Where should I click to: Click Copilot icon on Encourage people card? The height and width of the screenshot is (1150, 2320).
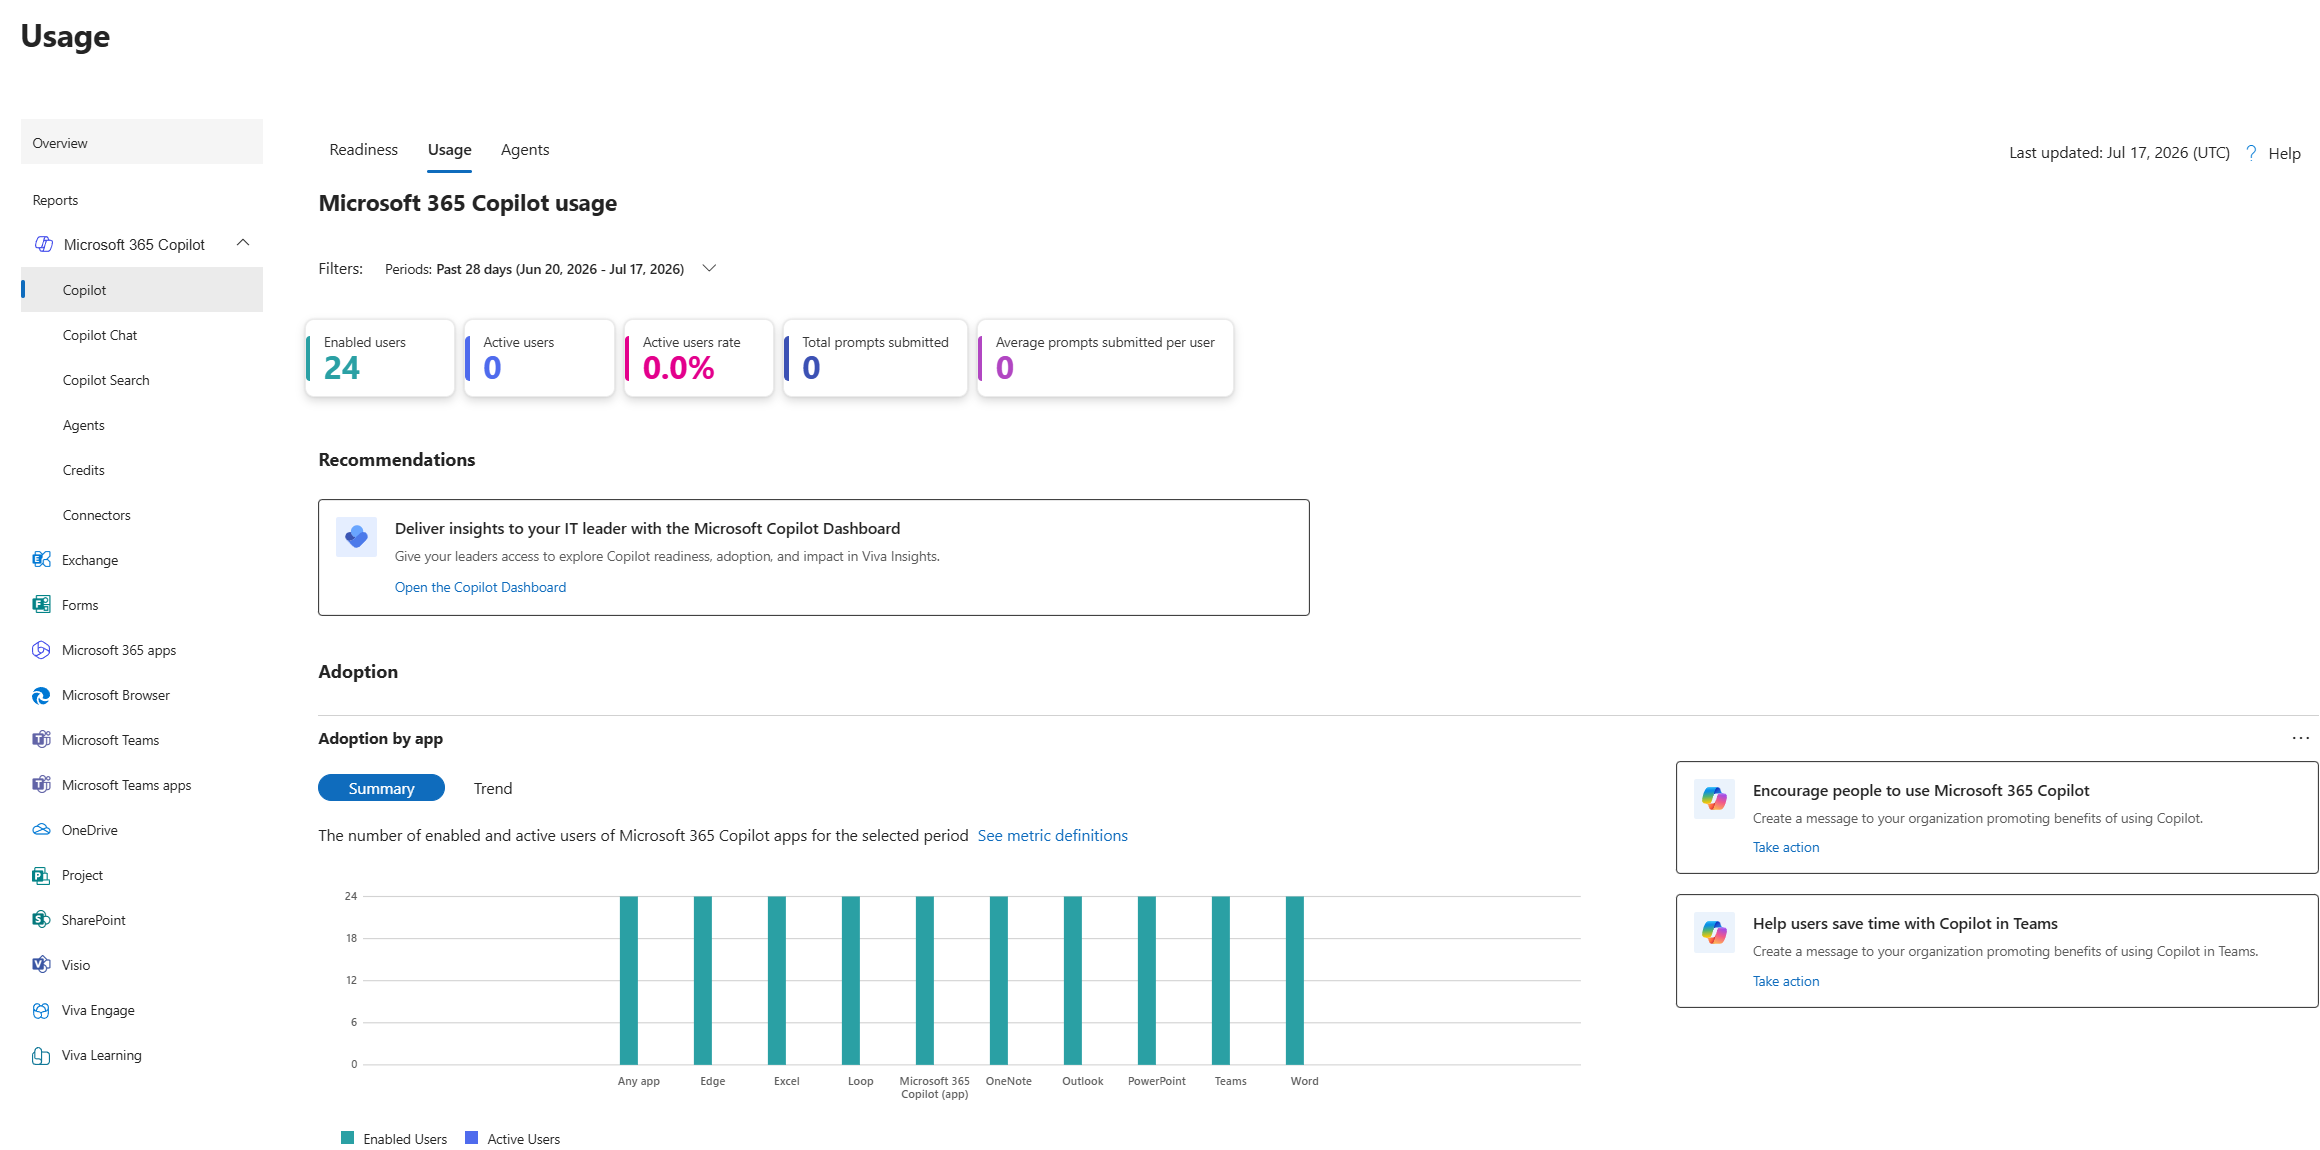point(1714,799)
